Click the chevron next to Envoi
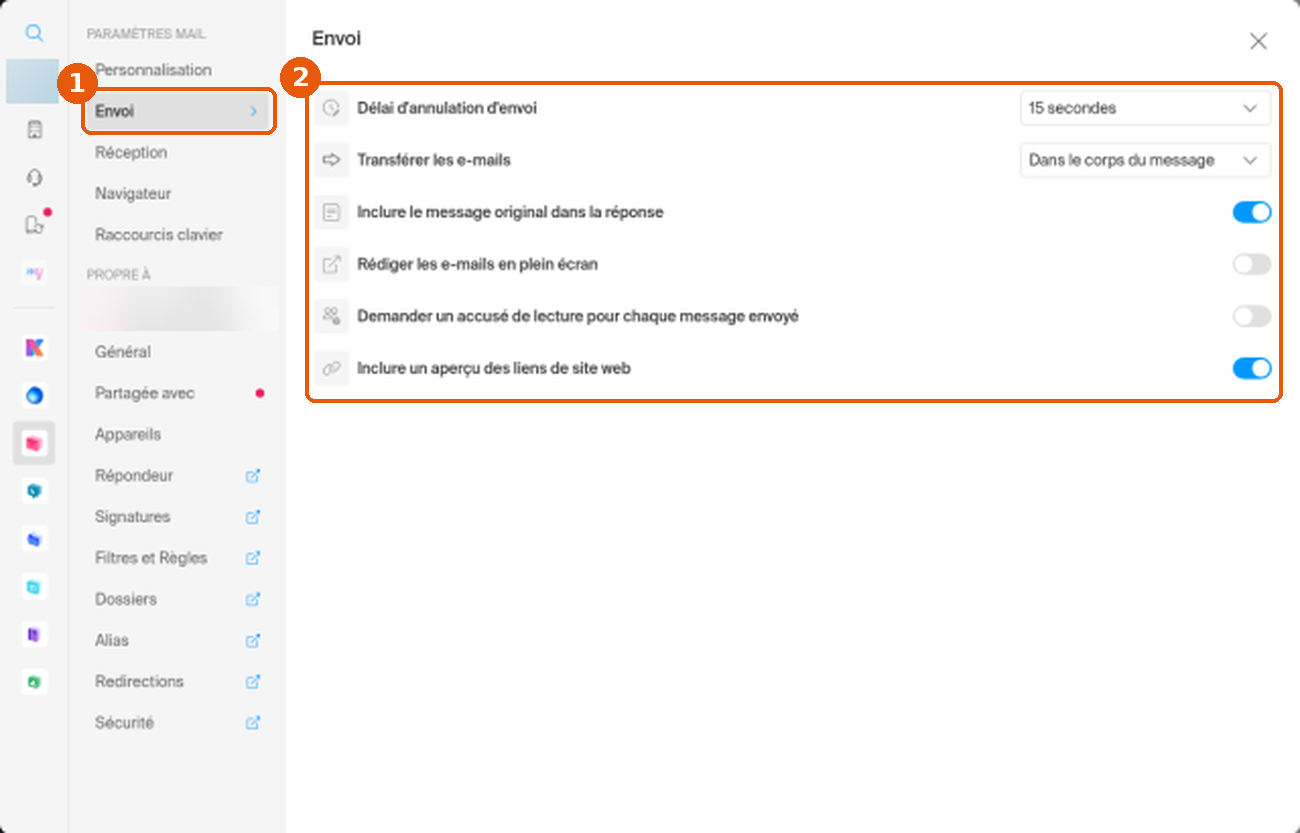 253,111
